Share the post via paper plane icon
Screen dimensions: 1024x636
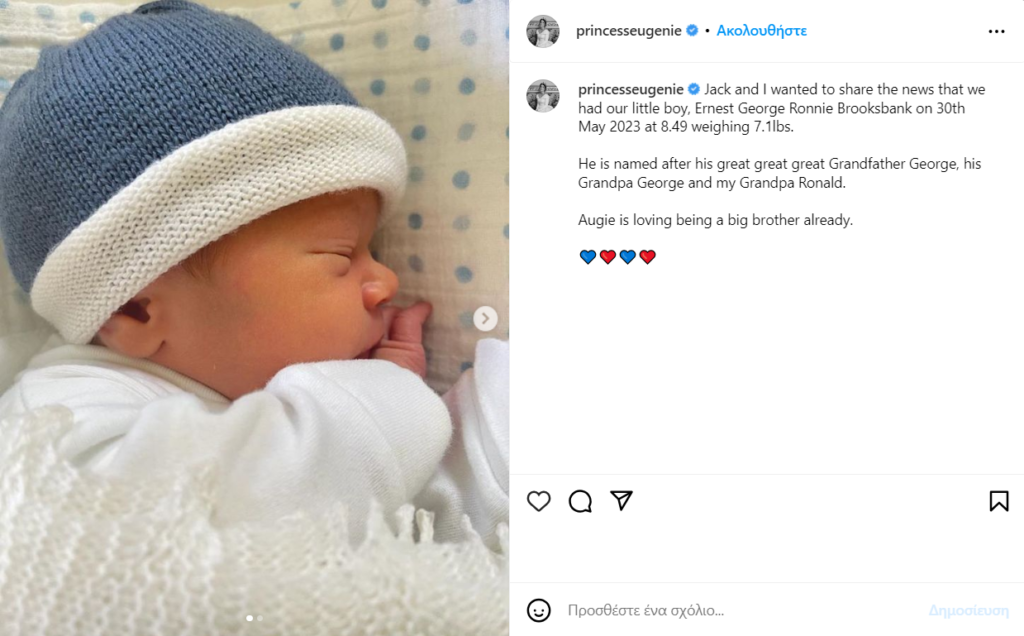pyautogui.click(x=621, y=500)
